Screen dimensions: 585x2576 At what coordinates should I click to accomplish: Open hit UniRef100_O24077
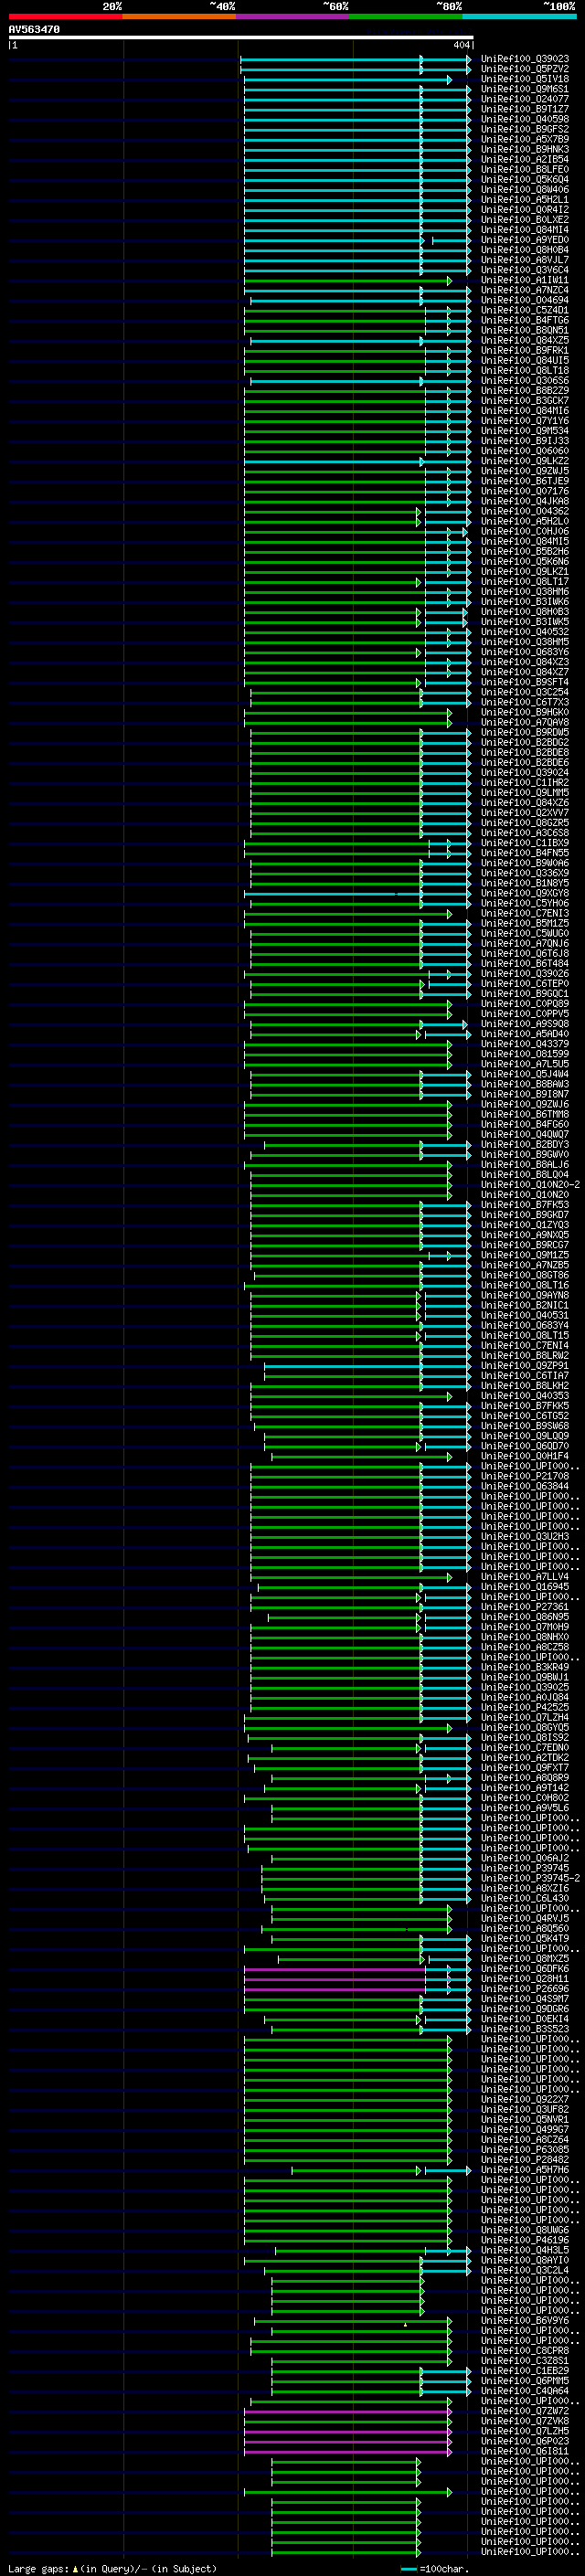525,99
